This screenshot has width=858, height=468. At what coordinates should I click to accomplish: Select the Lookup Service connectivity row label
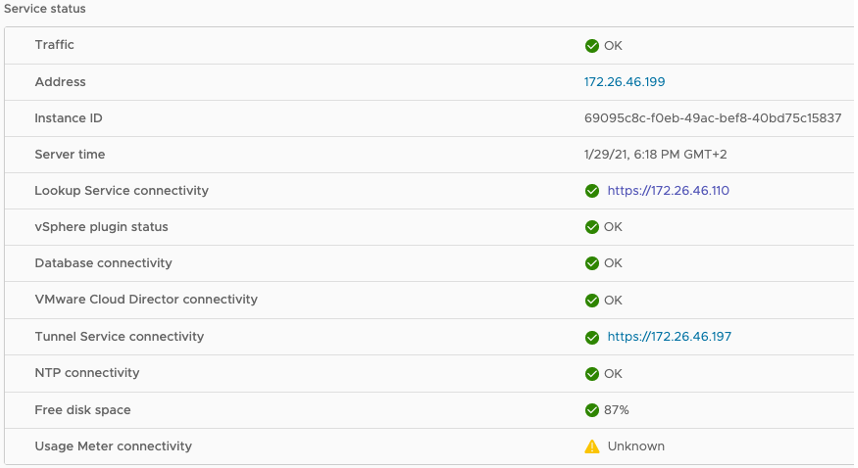pyautogui.click(x=121, y=190)
